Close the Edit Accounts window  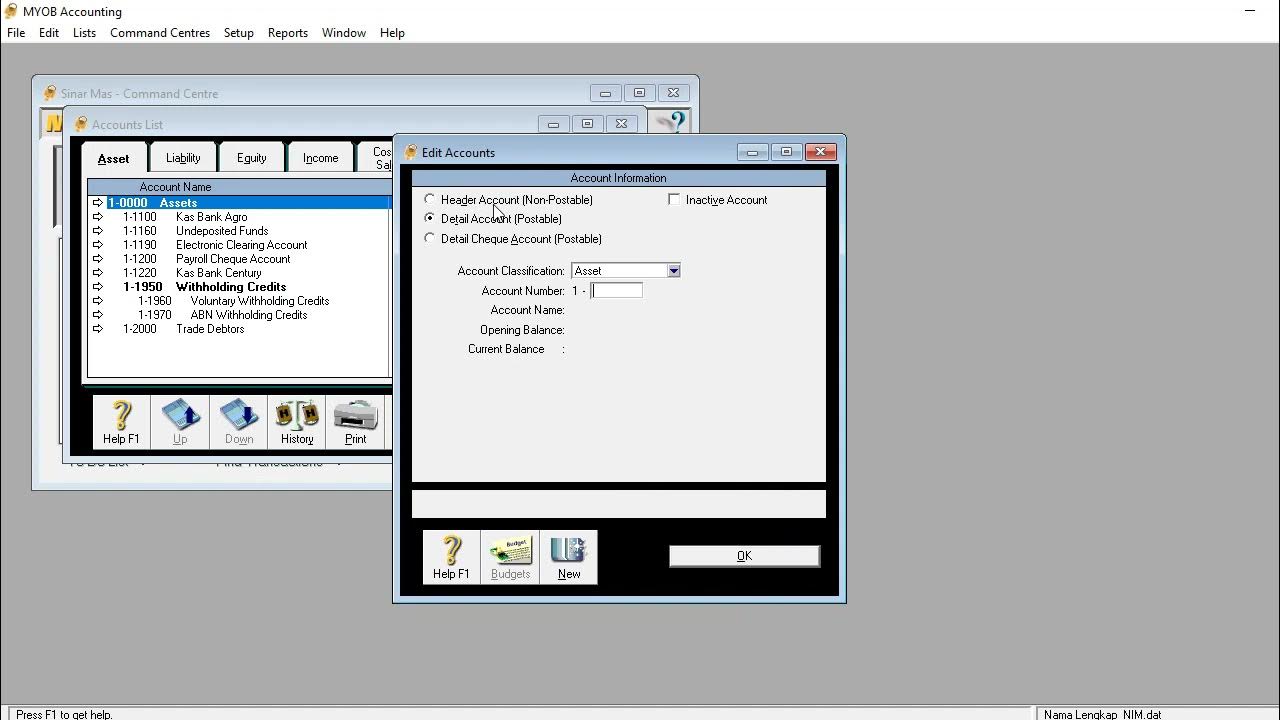tap(821, 152)
